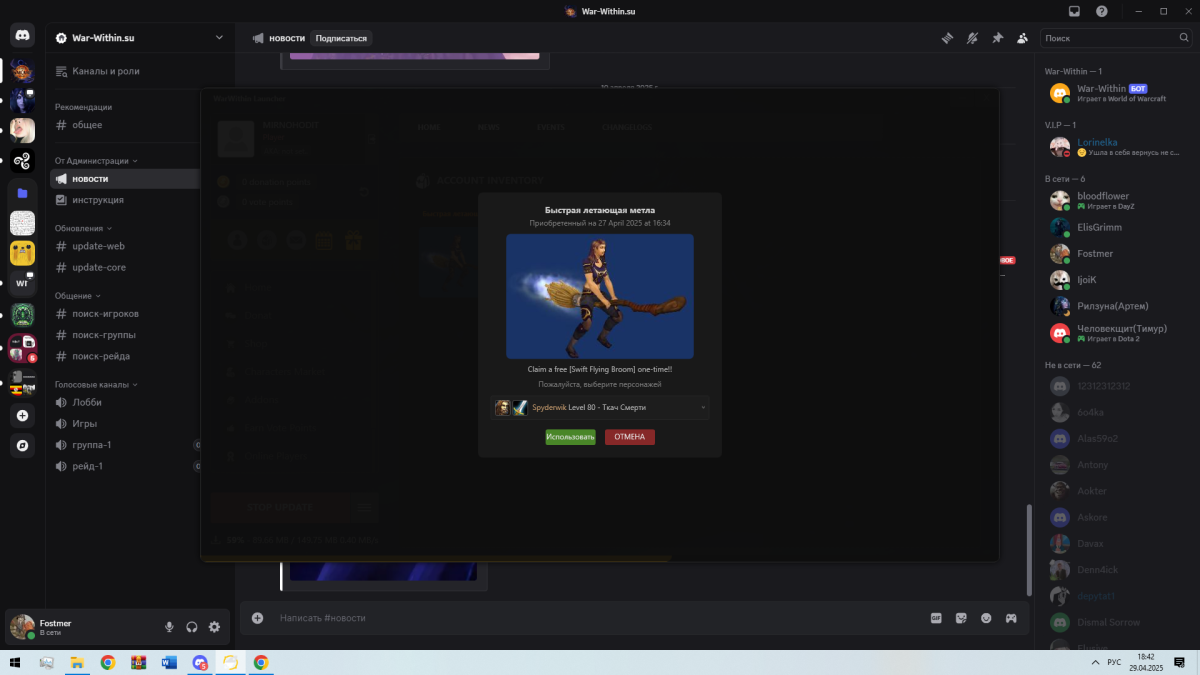
Task: Open emoji picker icon
Action: coord(986,618)
